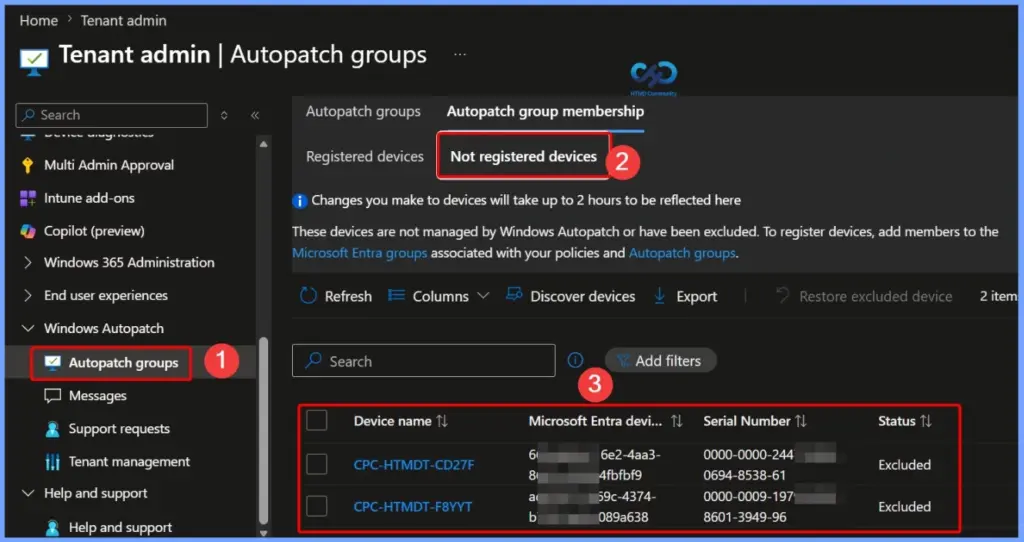Tick the select-all checkbox in table header

pyautogui.click(x=317, y=421)
